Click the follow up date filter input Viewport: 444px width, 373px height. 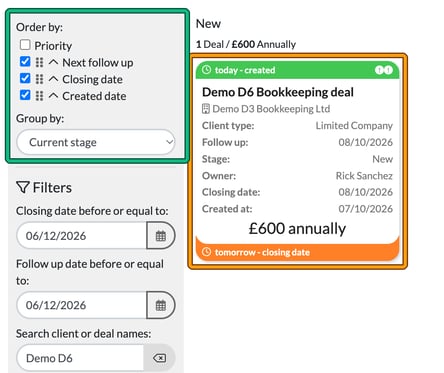(x=82, y=305)
